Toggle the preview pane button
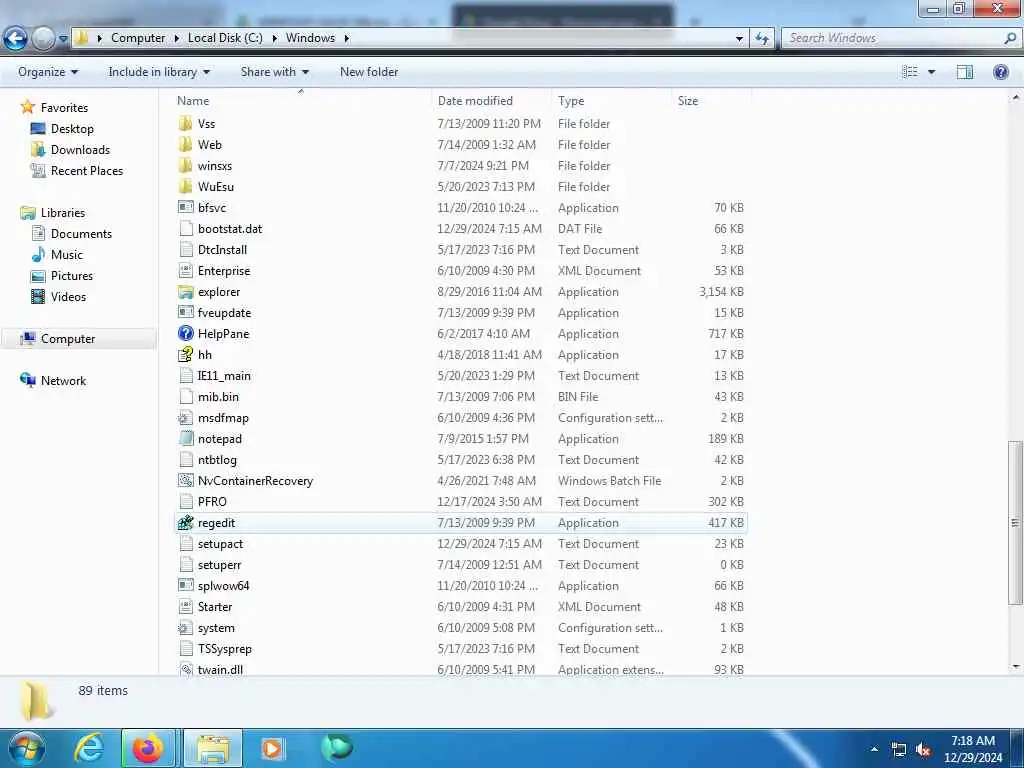Image resolution: width=1024 pixels, height=768 pixels. click(965, 72)
